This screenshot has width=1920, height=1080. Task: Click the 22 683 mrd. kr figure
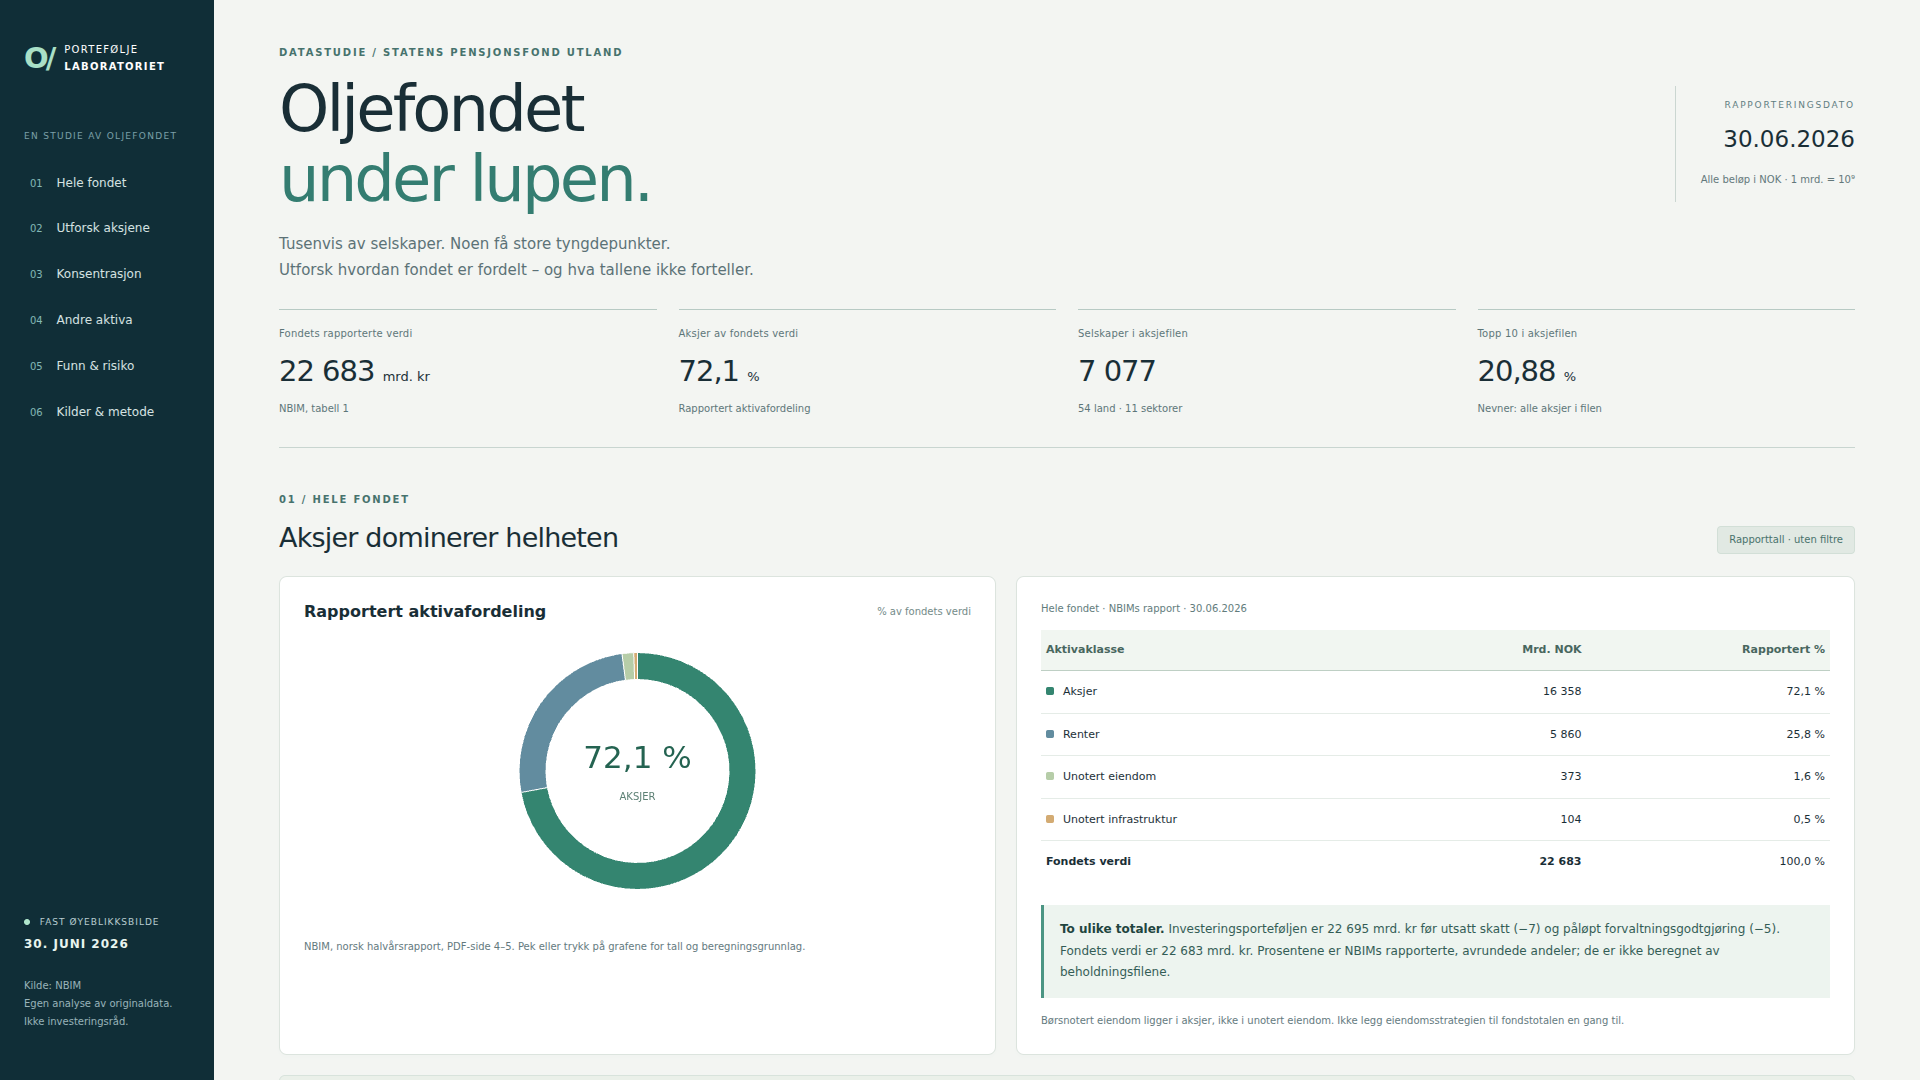pos(354,372)
